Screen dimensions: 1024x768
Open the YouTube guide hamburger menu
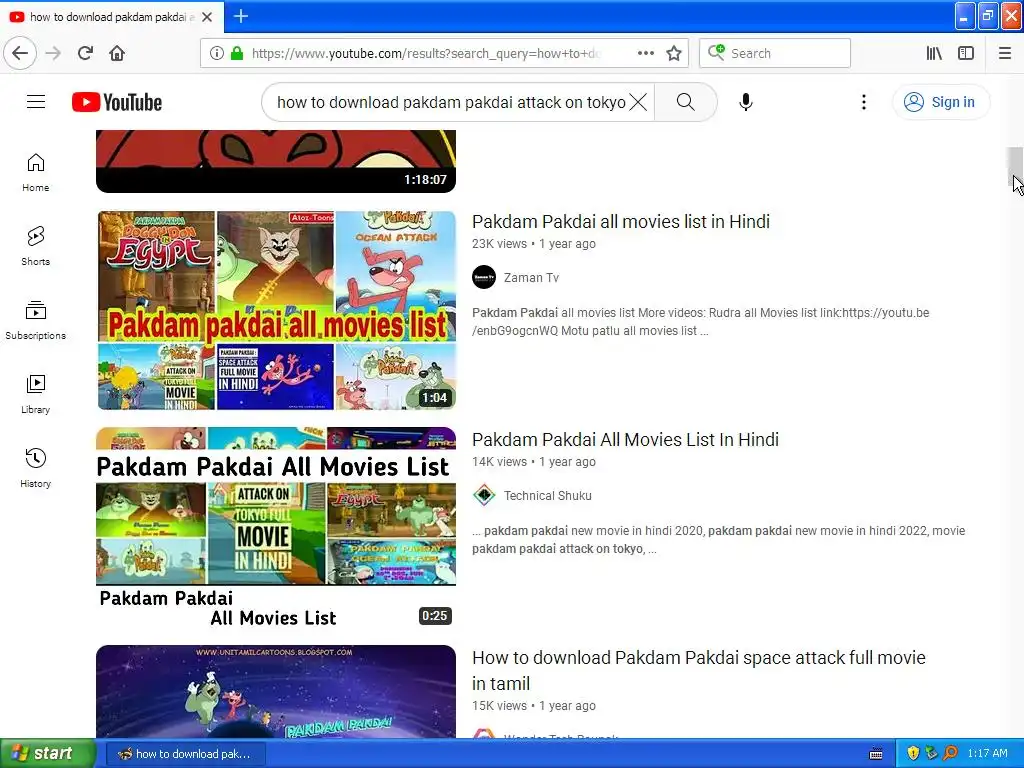36,102
